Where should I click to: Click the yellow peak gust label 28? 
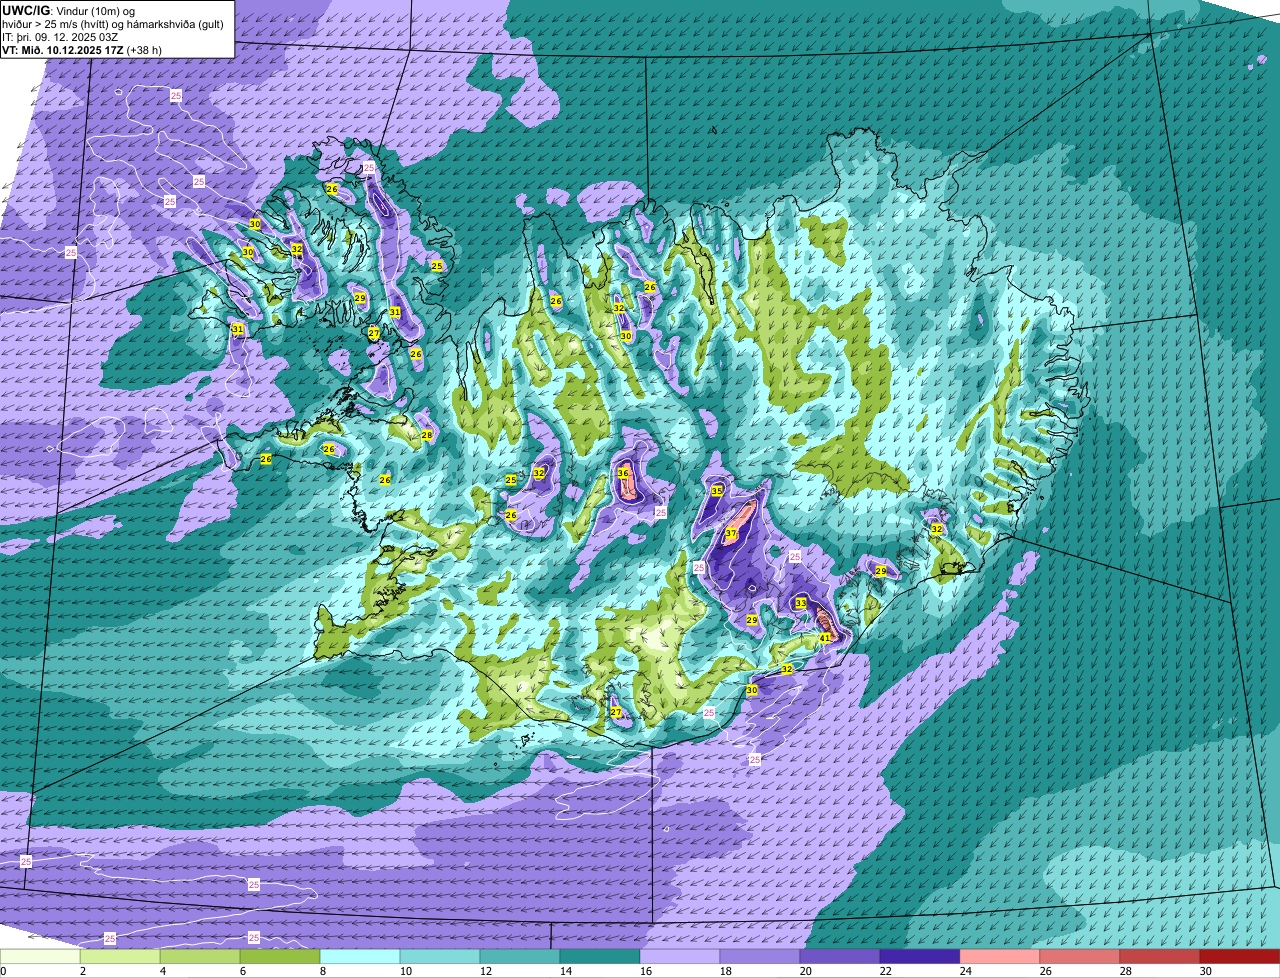click(x=427, y=435)
